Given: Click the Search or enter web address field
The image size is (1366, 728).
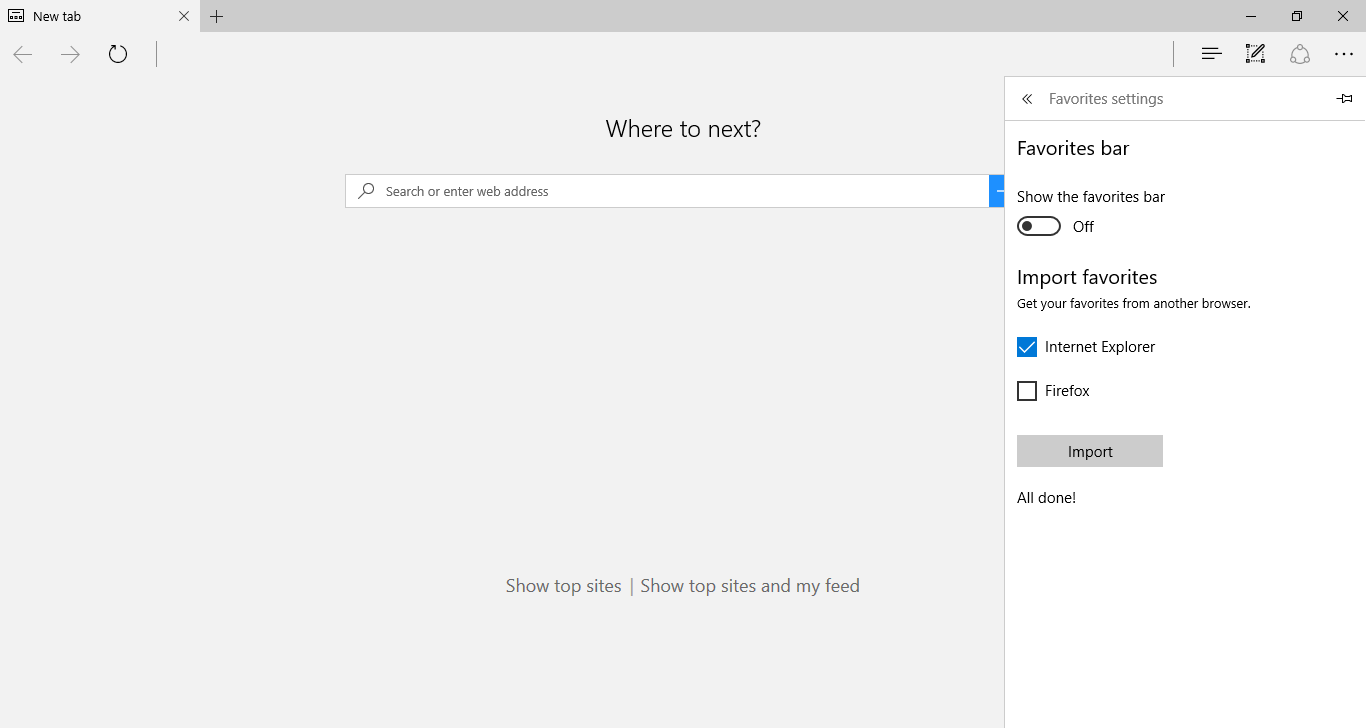Looking at the screenshot, I should pyautogui.click(x=667, y=191).
